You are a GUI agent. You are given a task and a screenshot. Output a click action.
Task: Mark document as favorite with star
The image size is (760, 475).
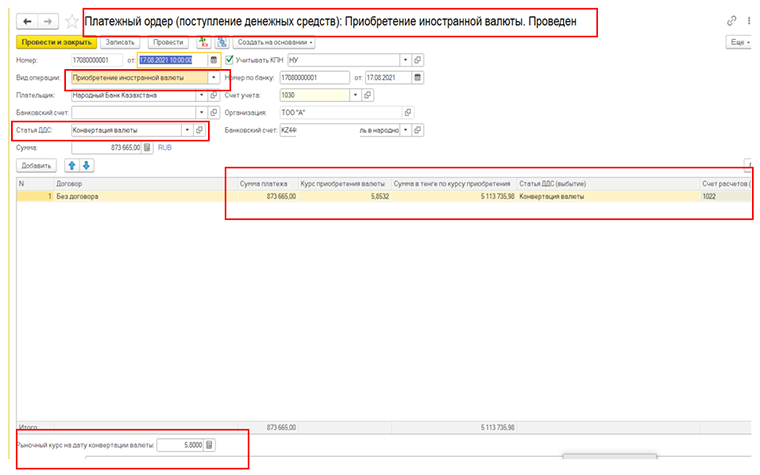point(71,21)
